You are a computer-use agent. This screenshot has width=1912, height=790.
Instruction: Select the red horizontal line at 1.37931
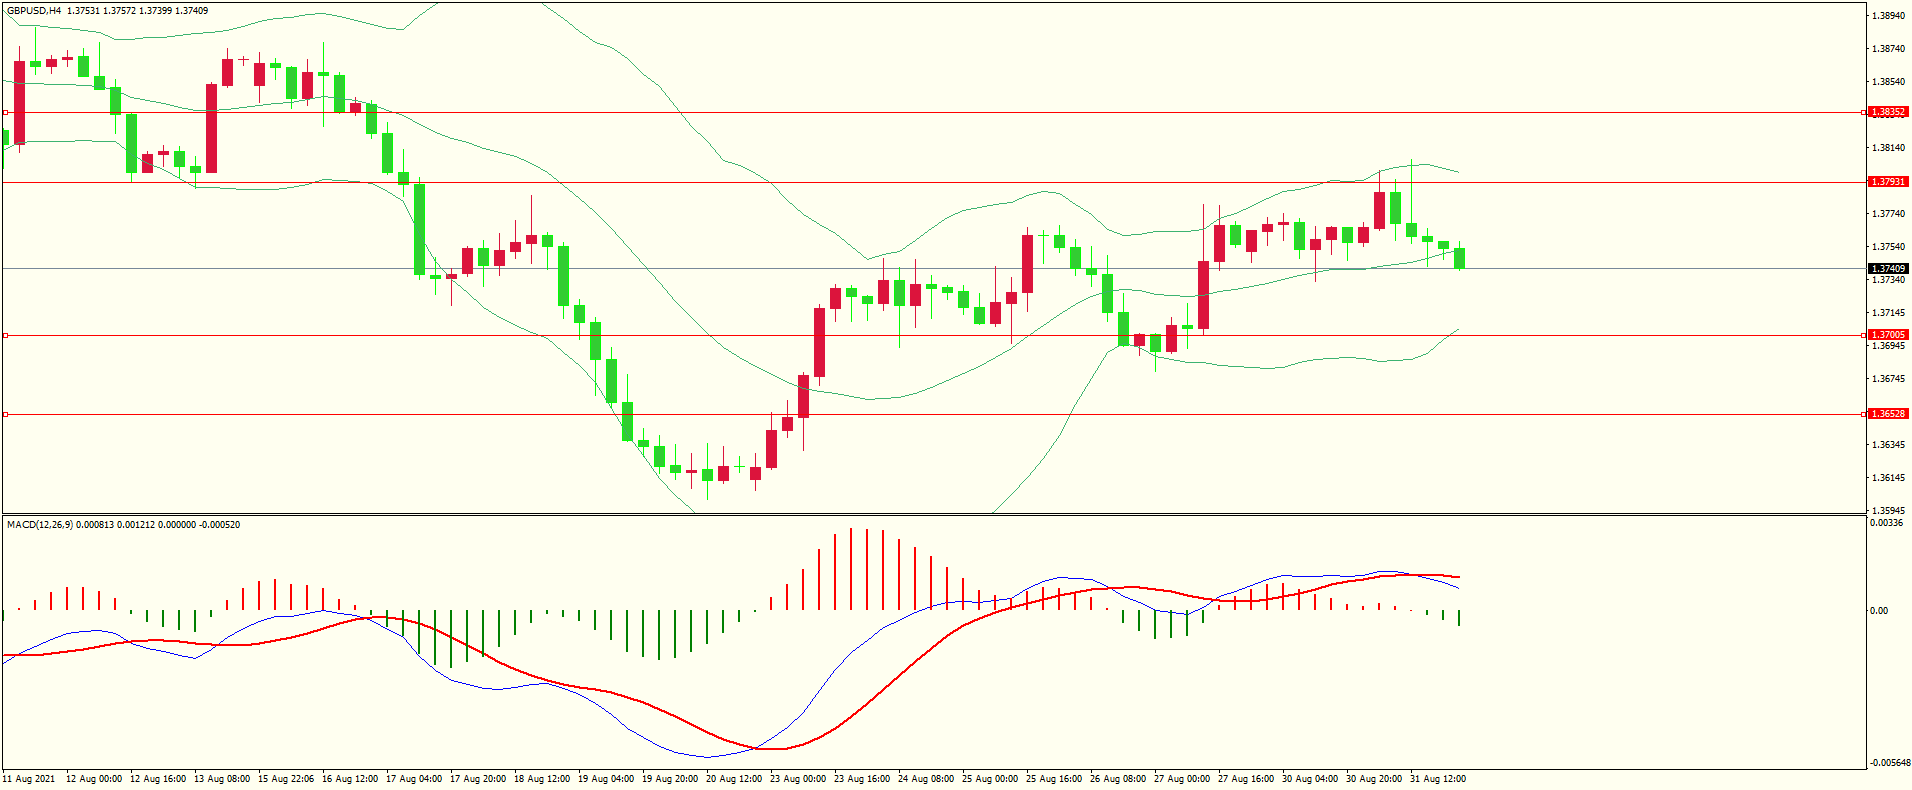tap(934, 182)
